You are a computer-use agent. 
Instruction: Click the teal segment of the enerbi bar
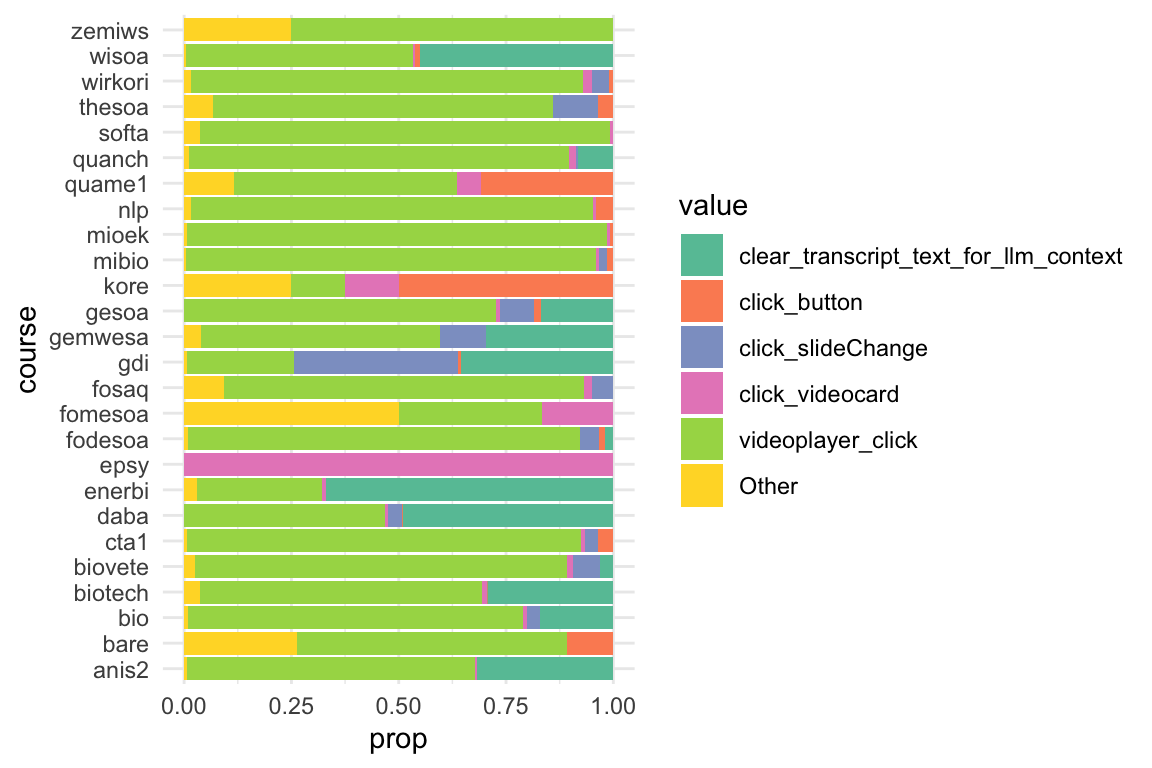(x=469, y=490)
